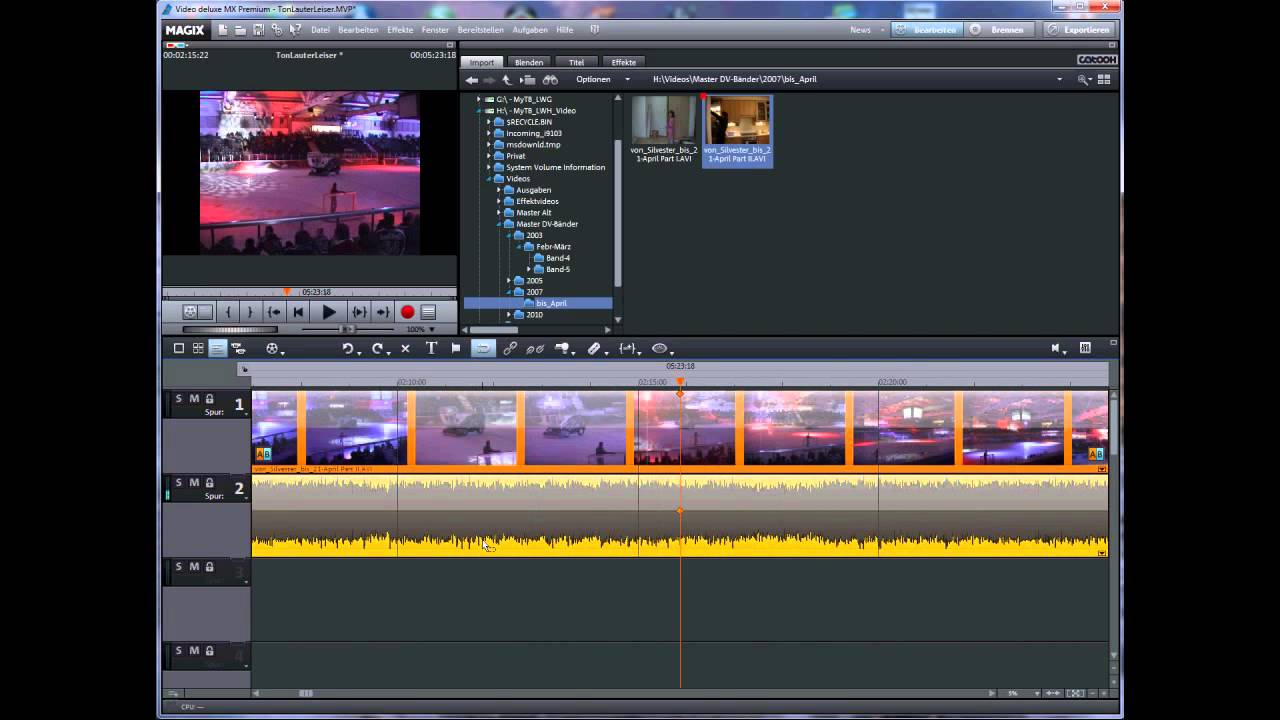This screenshot has height=720, width=1280.
Task: Expand the Effektvideos folder
Action: tap(498, 201)
